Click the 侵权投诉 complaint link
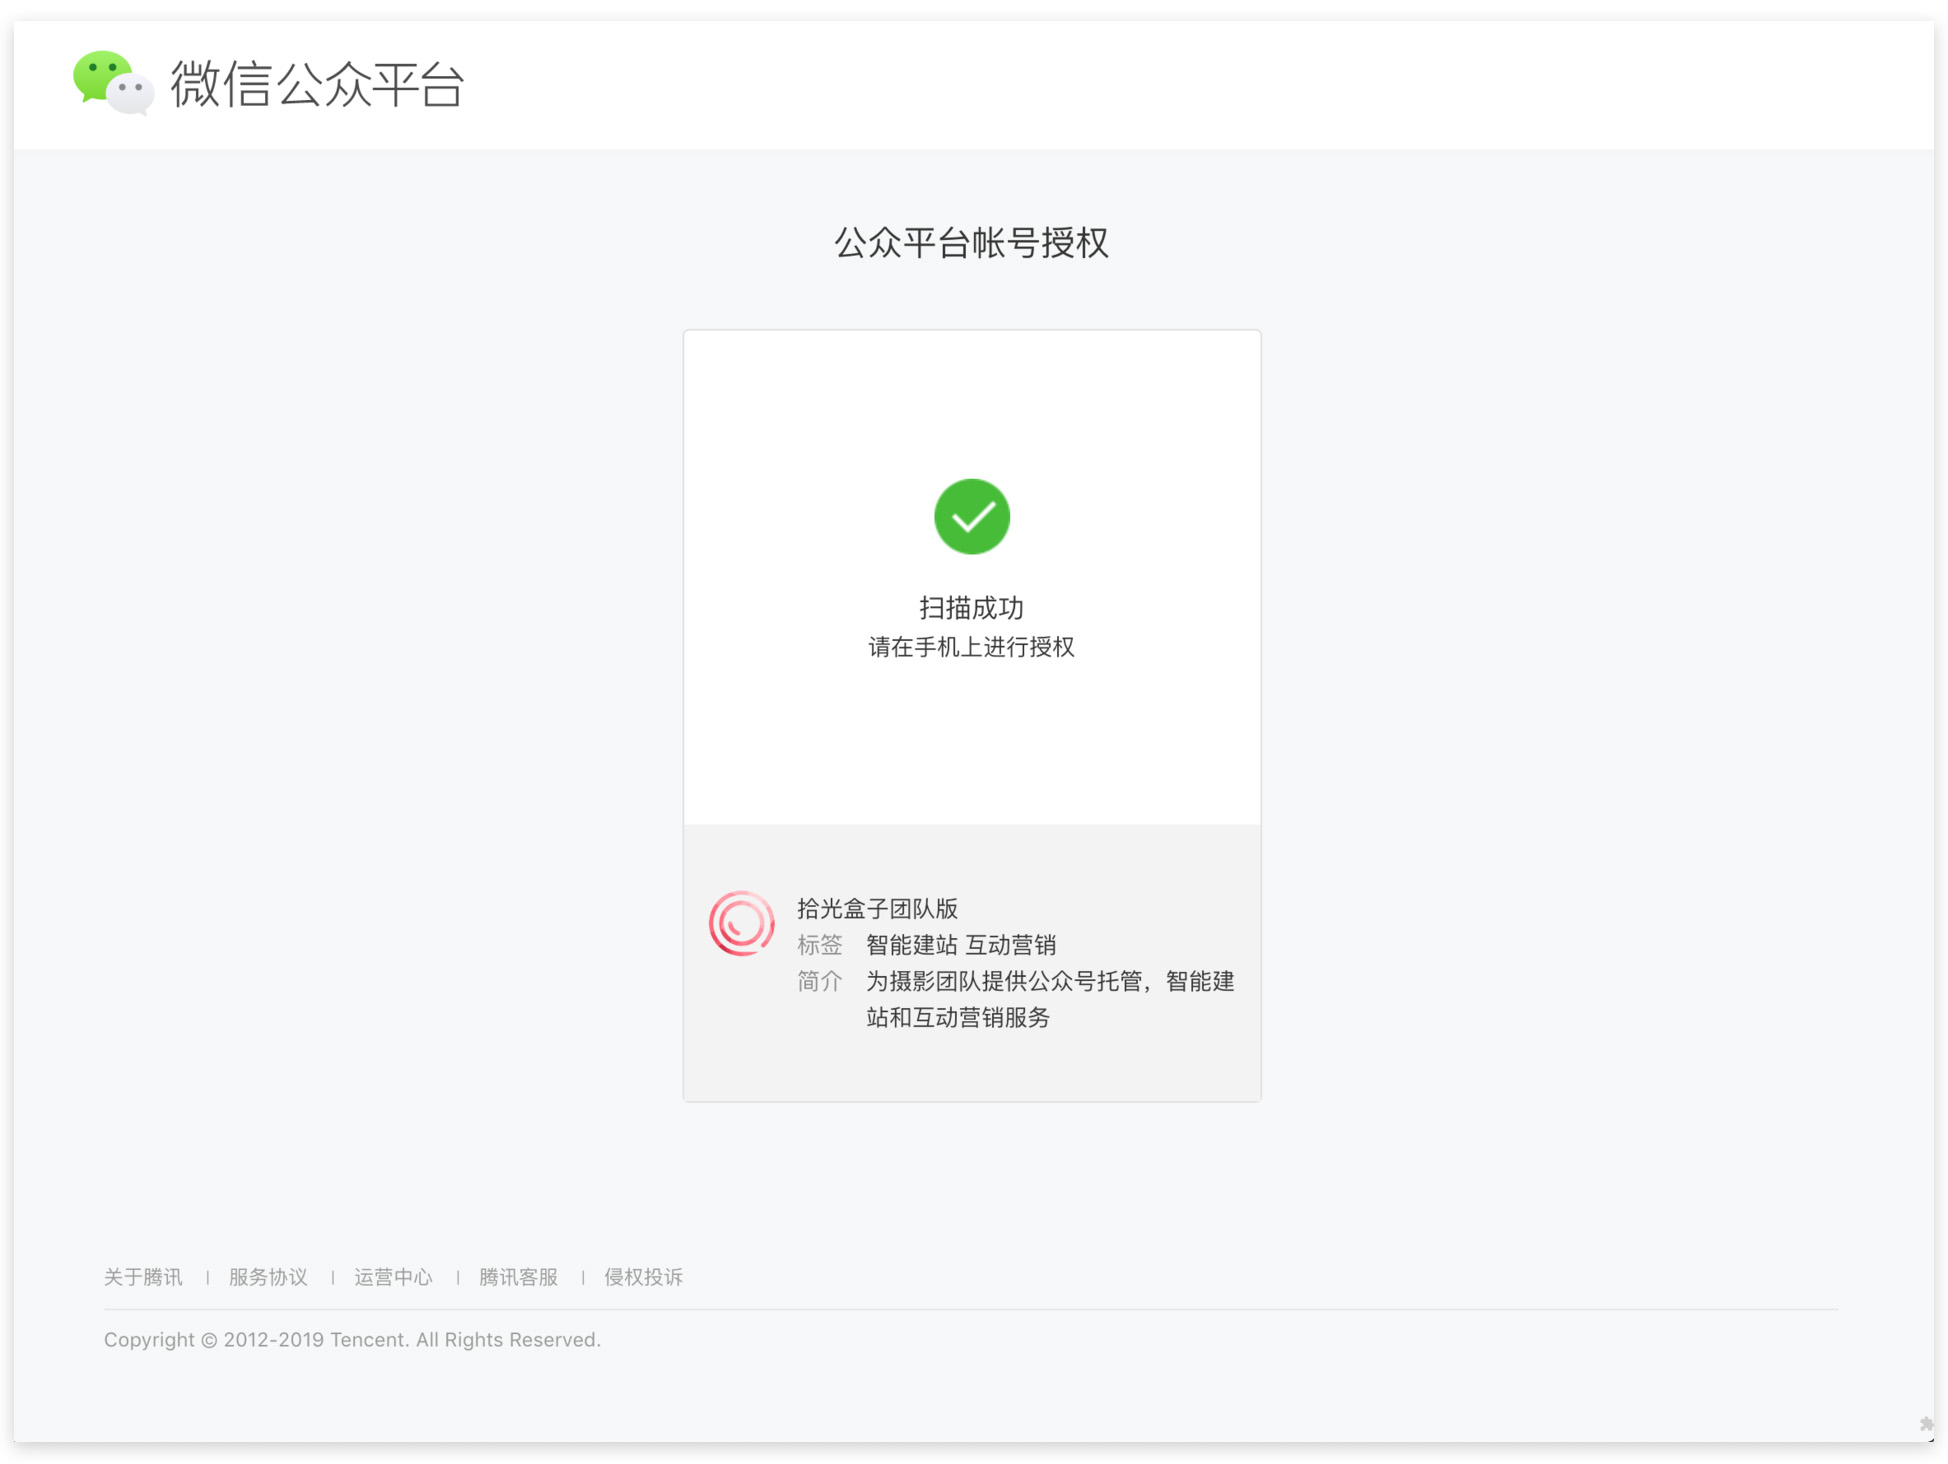 click(643, 1277)
